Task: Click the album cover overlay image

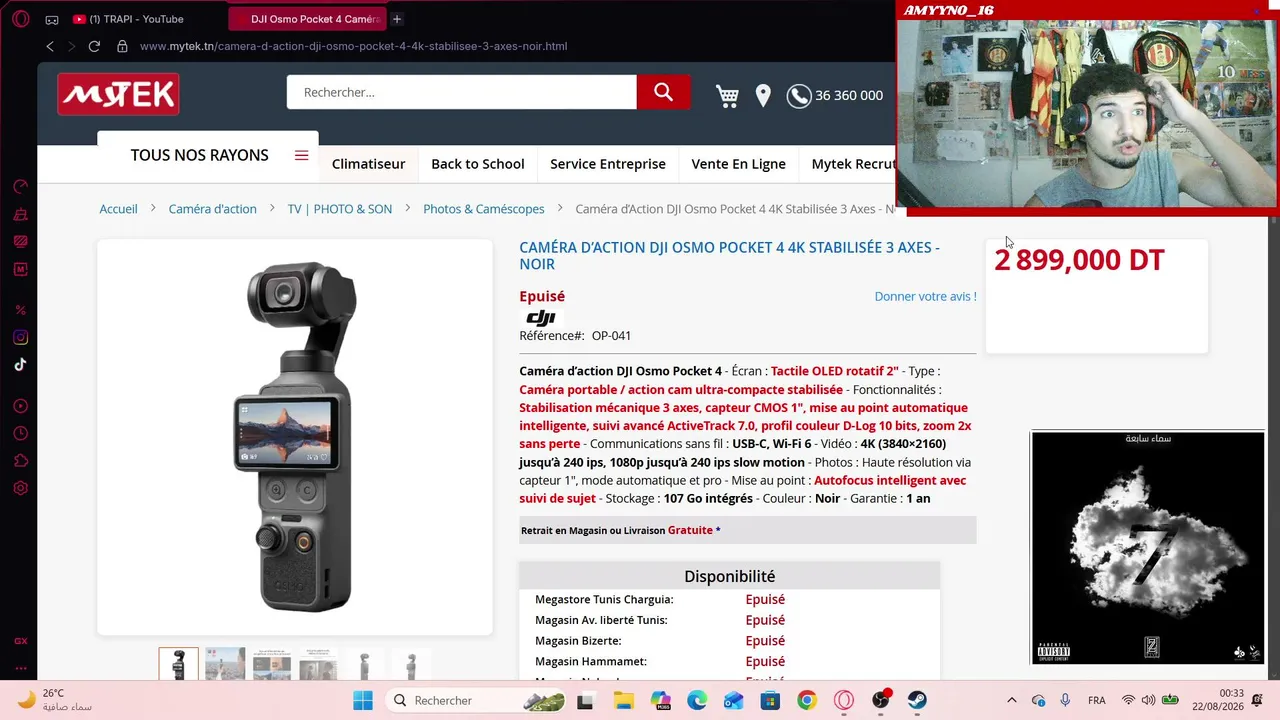Action: (1148, 548)
